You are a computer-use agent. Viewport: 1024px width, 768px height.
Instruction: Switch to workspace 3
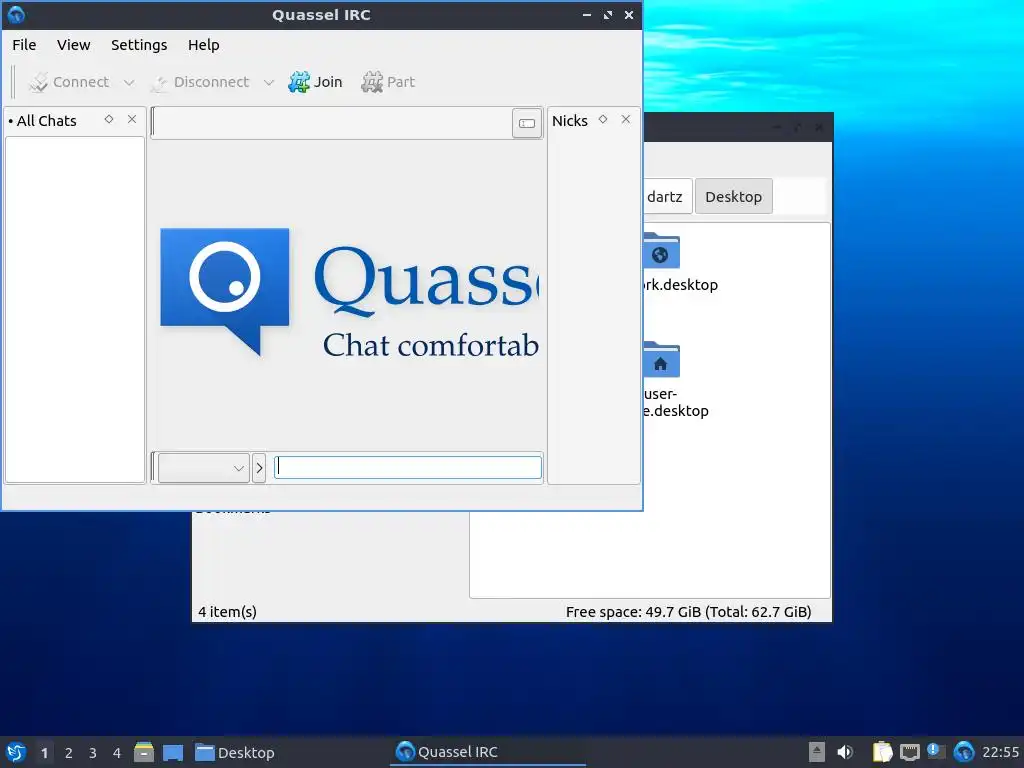(x=93, y=753)
